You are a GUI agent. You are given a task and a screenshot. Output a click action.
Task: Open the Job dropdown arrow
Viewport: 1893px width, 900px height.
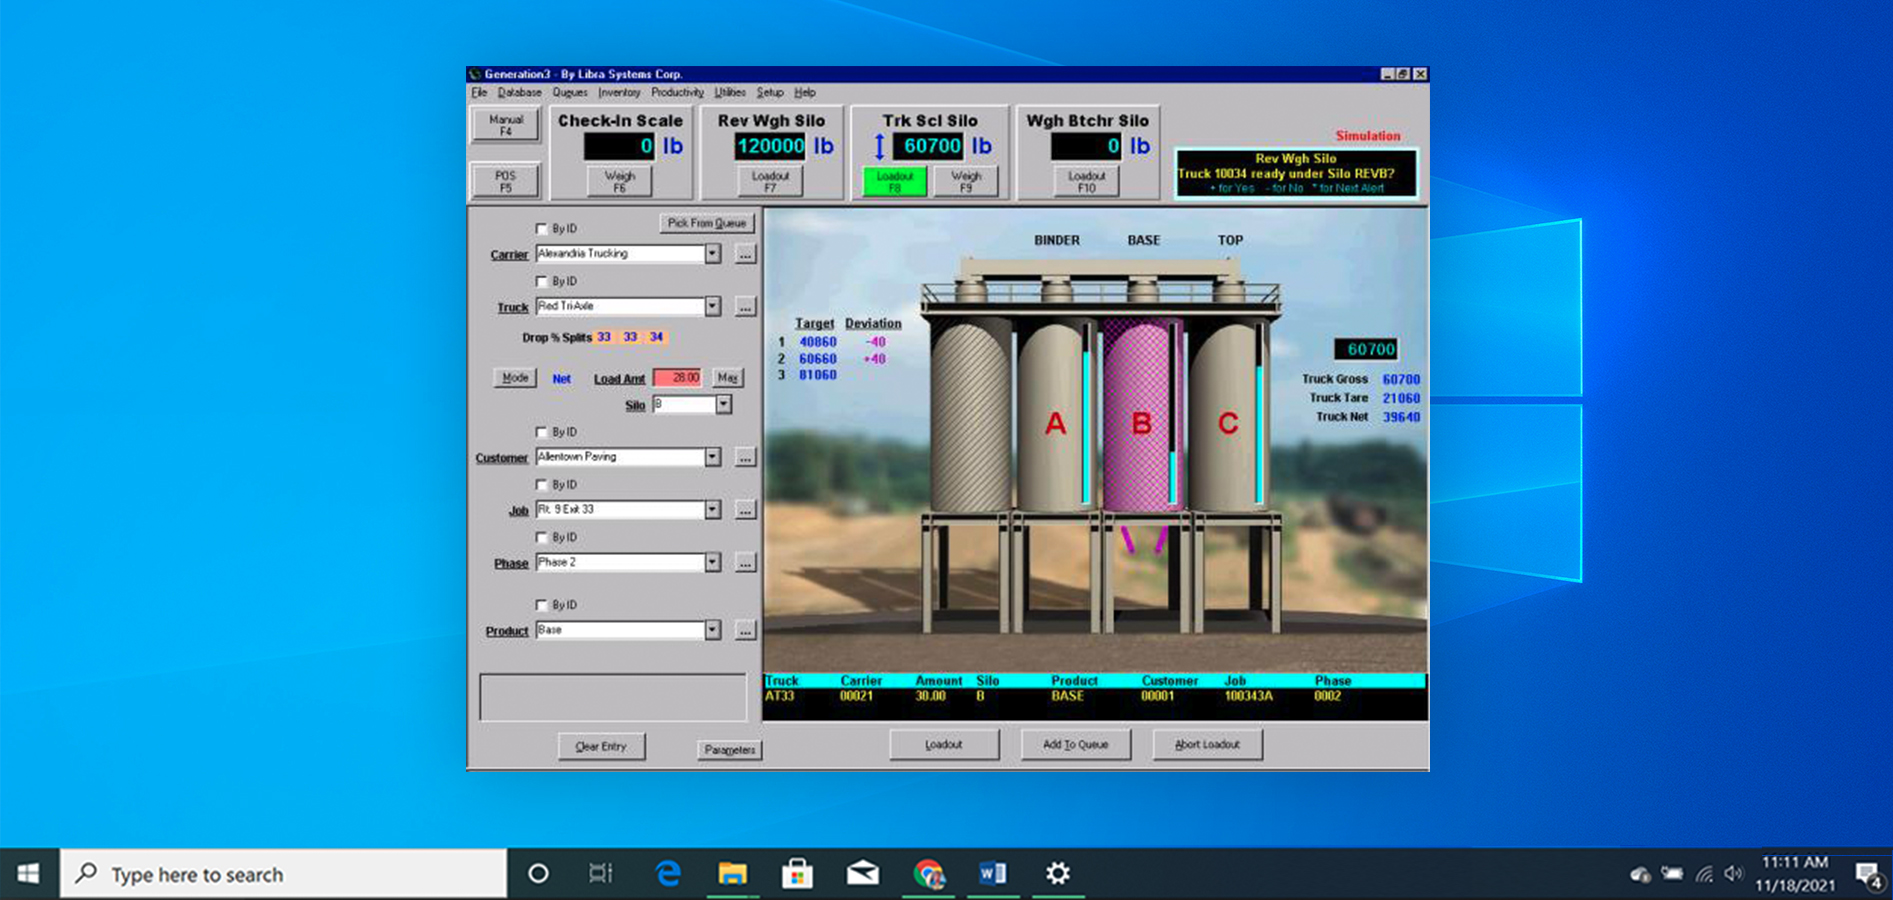pyautogui.click(x=712, y=510)
